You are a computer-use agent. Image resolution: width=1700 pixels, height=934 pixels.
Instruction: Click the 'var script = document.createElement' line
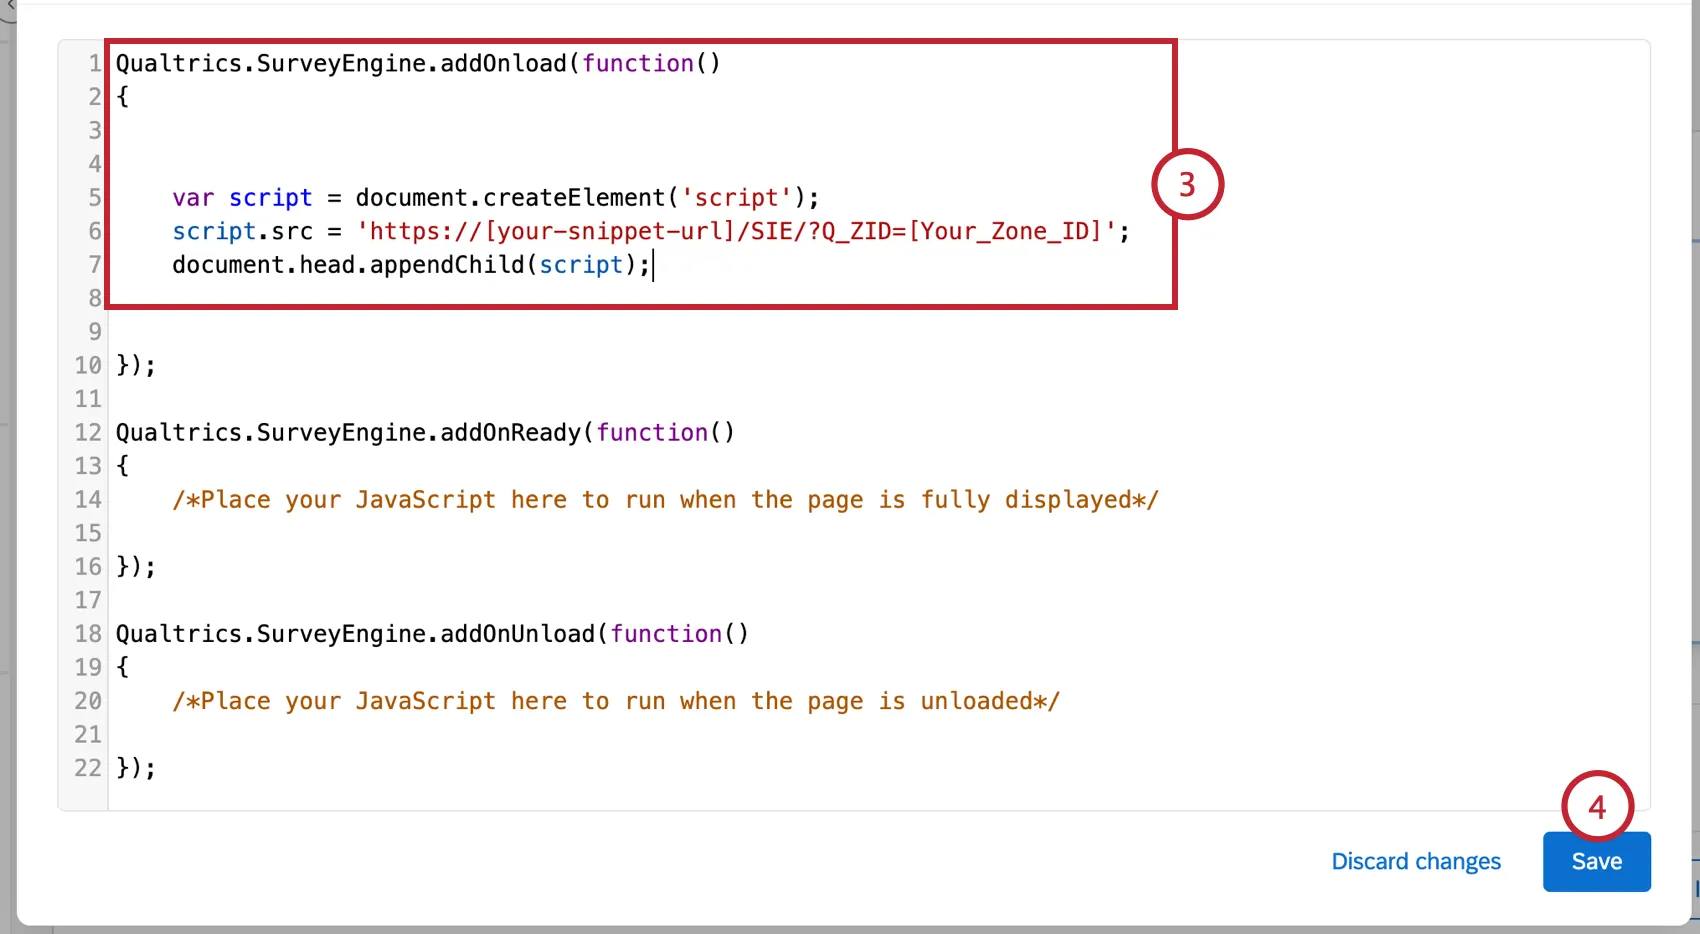[495, 197]
